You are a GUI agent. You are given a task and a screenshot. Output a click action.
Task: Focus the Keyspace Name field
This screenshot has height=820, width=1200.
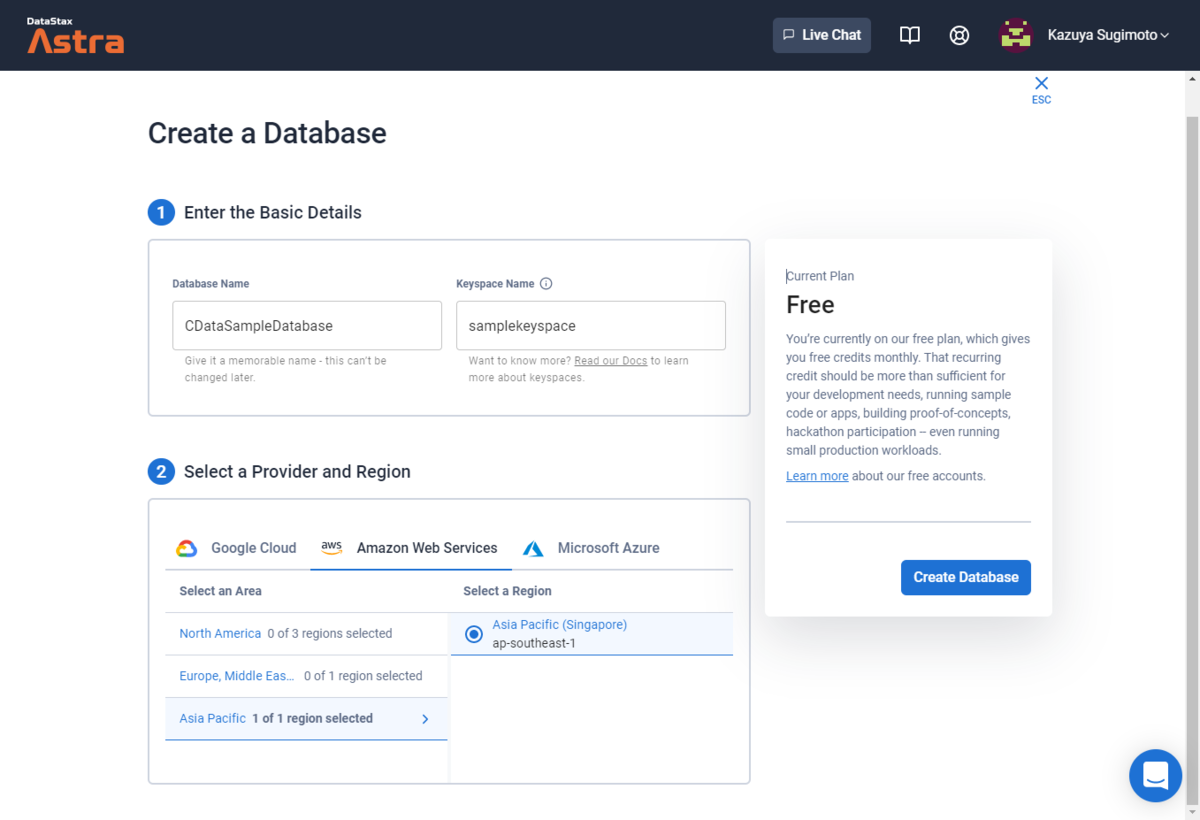591,326
